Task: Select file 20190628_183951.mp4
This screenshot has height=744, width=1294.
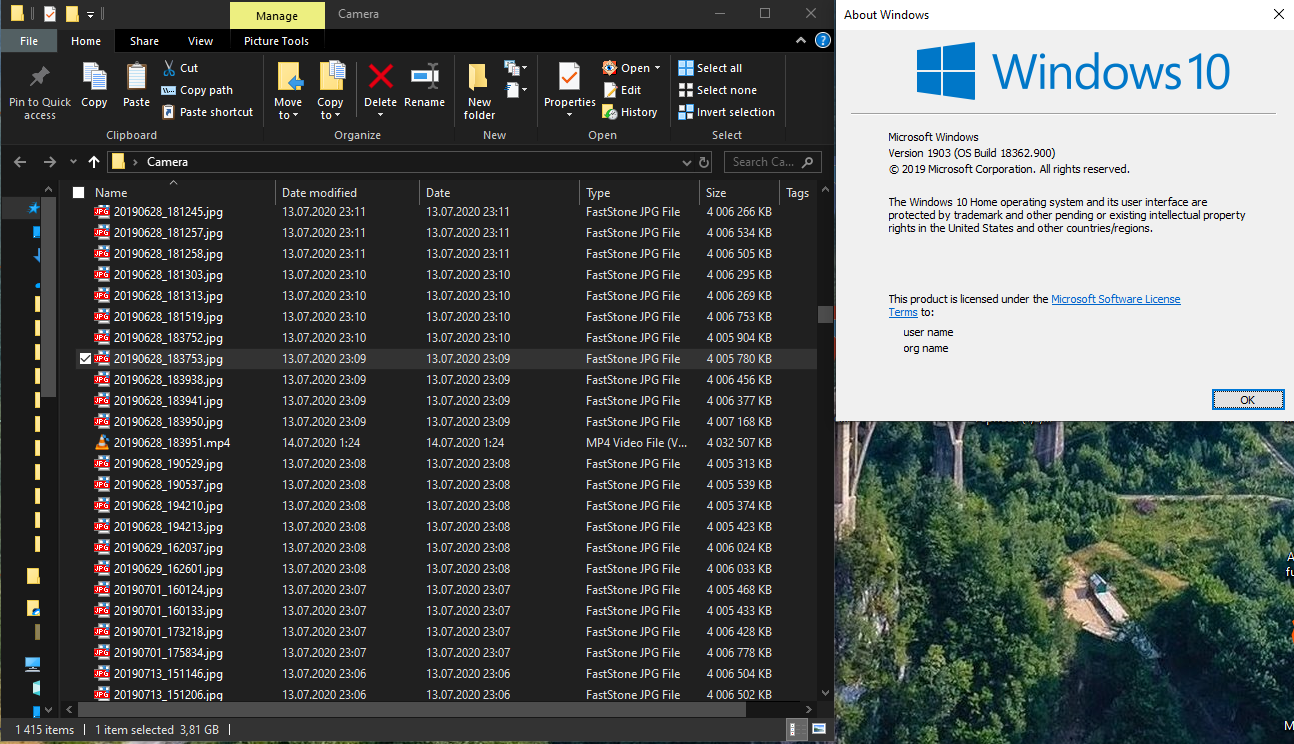Action: pyautogui.click(x=446, y=443)
